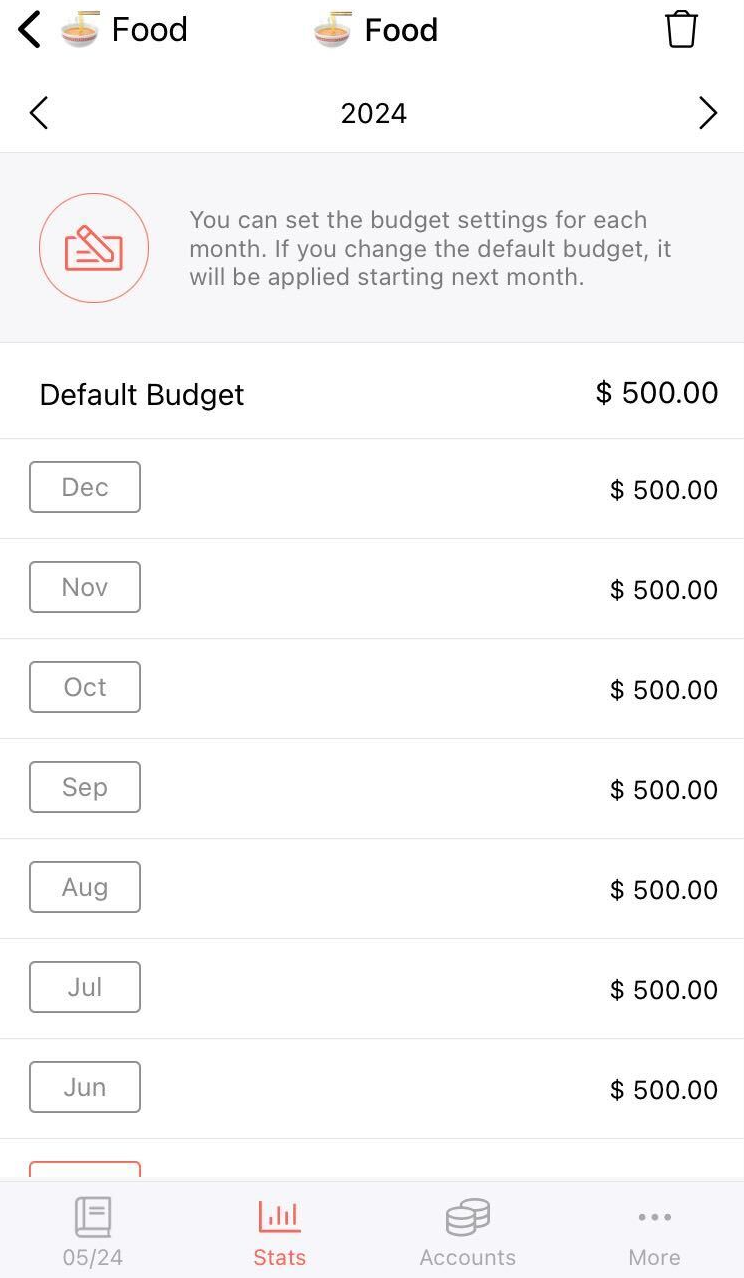Screen dimensions: 744x1278
Task: Pick the Aug month button
Action: click(85, 887)
